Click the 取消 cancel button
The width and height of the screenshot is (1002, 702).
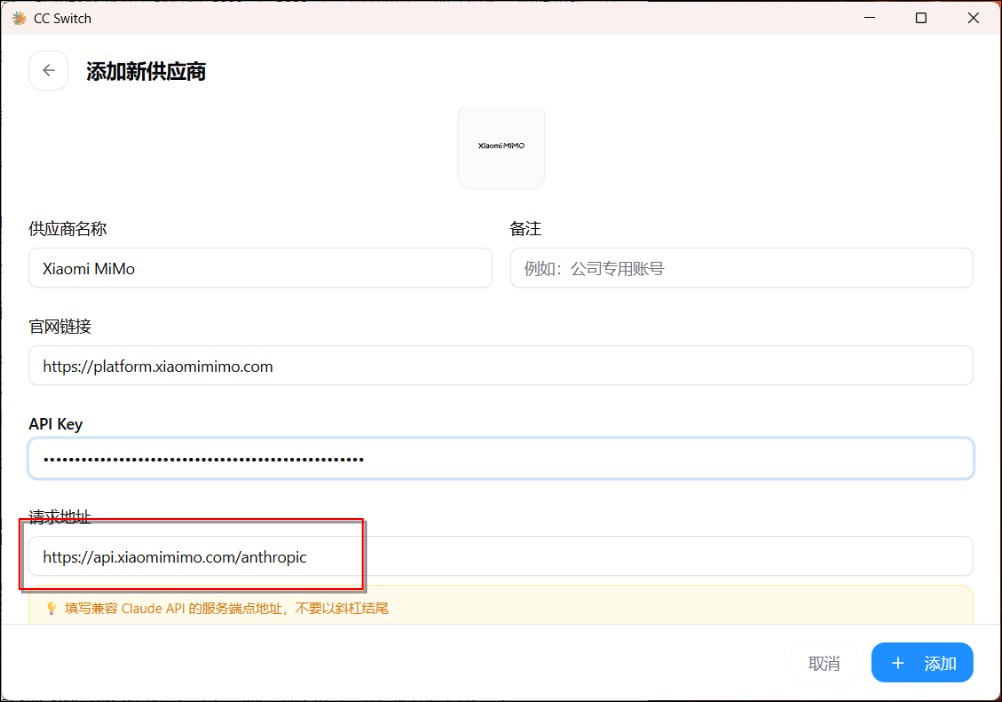(824, 663)
